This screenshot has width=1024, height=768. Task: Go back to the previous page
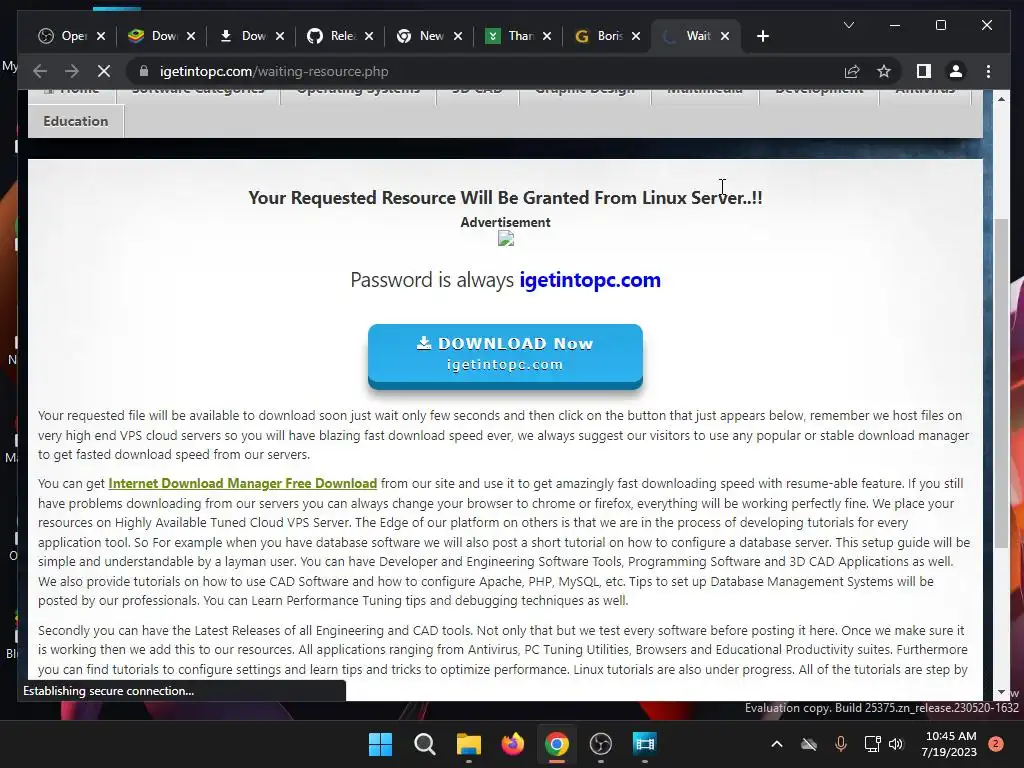(x=40, y=71)
